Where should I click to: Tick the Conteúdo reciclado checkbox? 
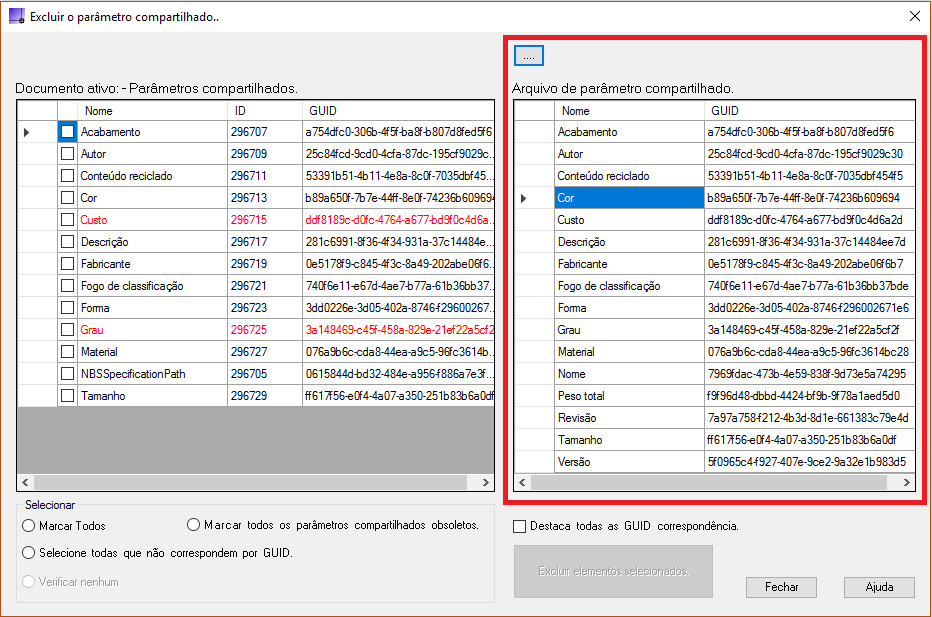click(67, 175)
